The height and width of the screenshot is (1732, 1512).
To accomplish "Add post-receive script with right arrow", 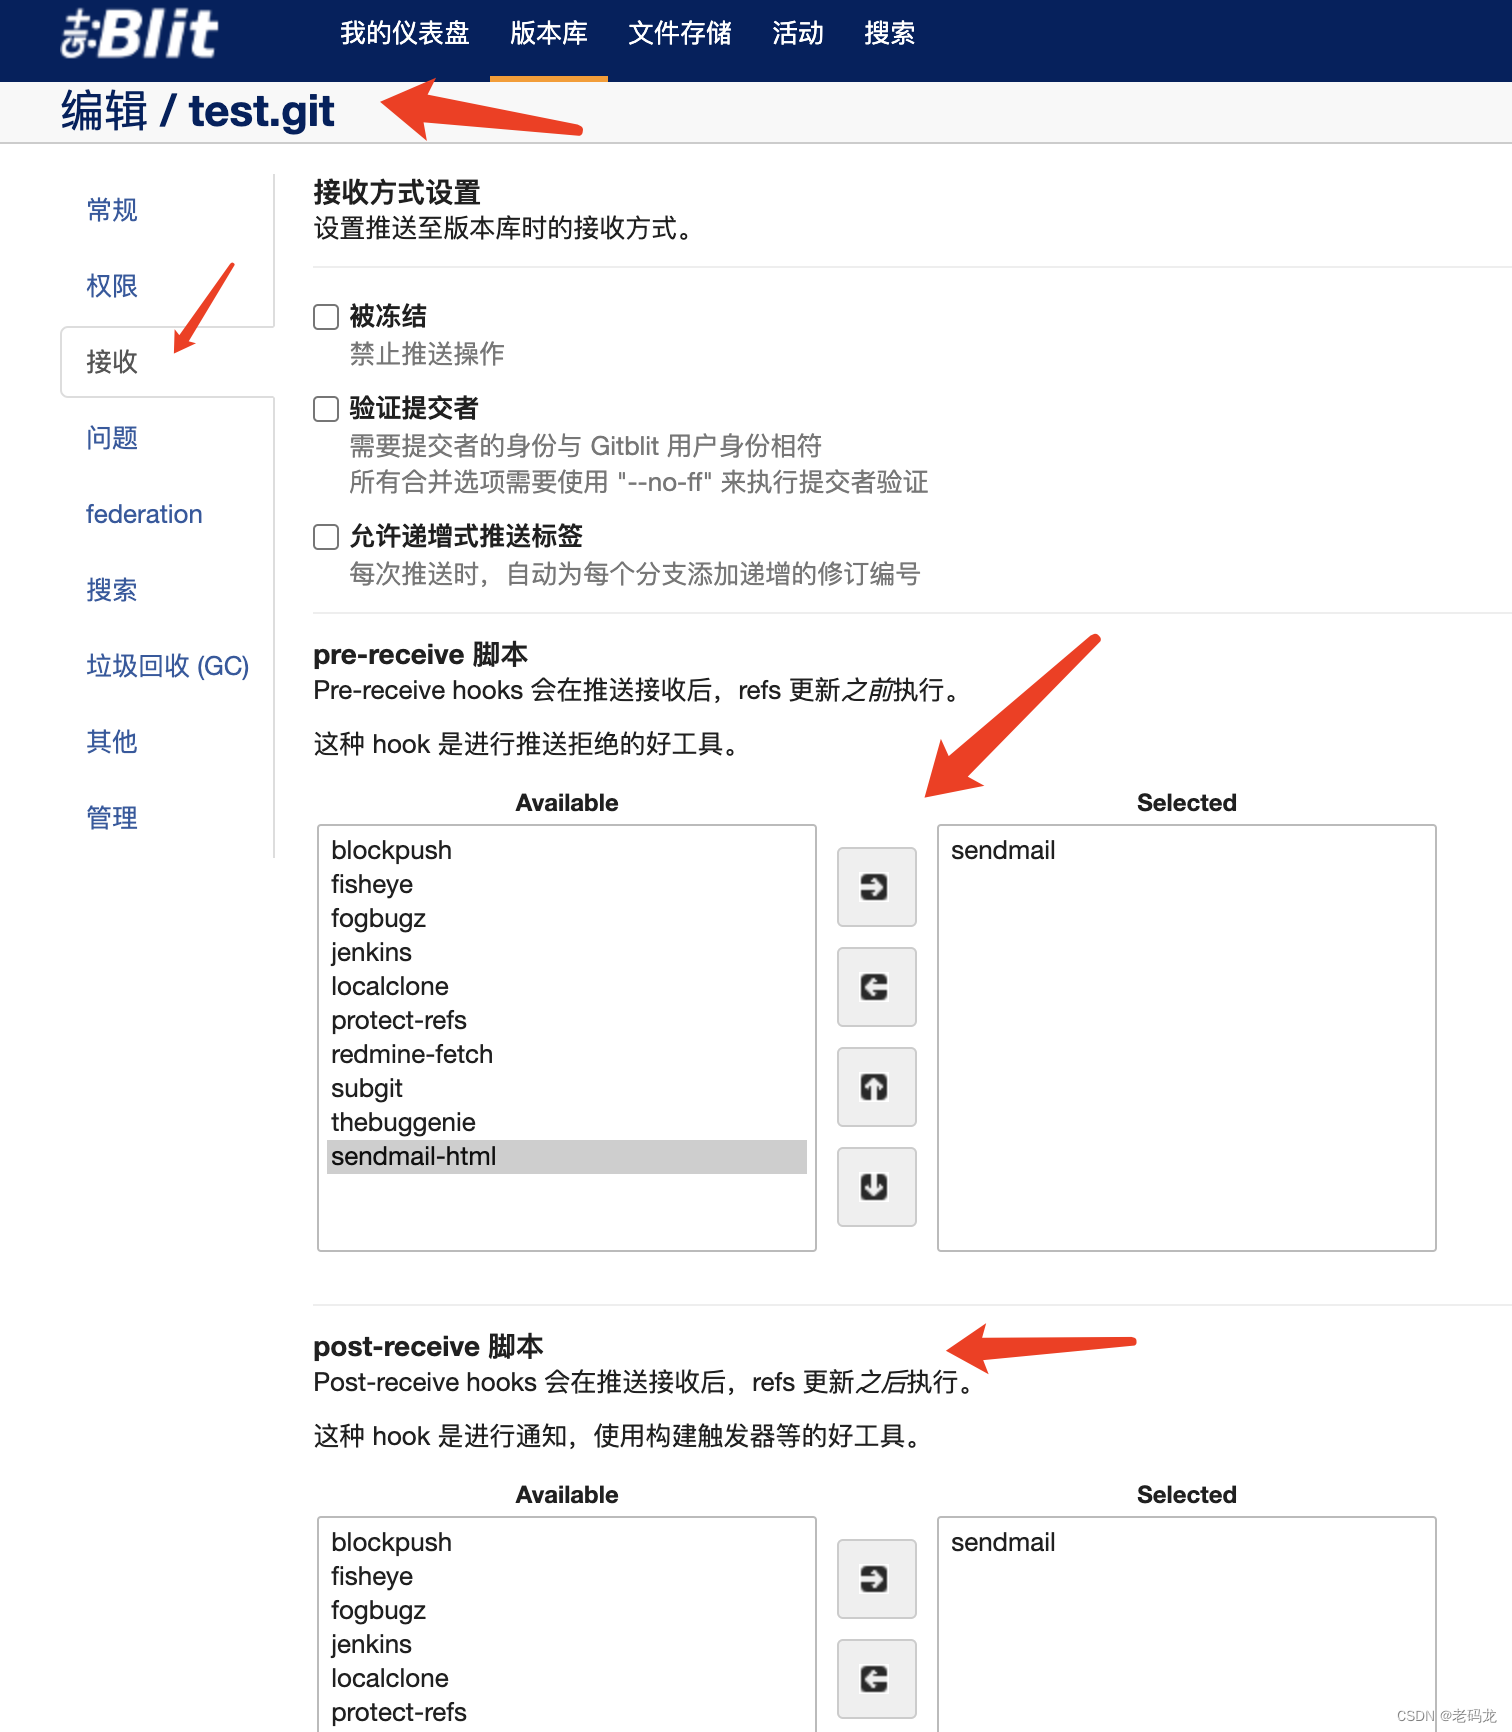I will pyautogui.click(x=877, y=1579).
